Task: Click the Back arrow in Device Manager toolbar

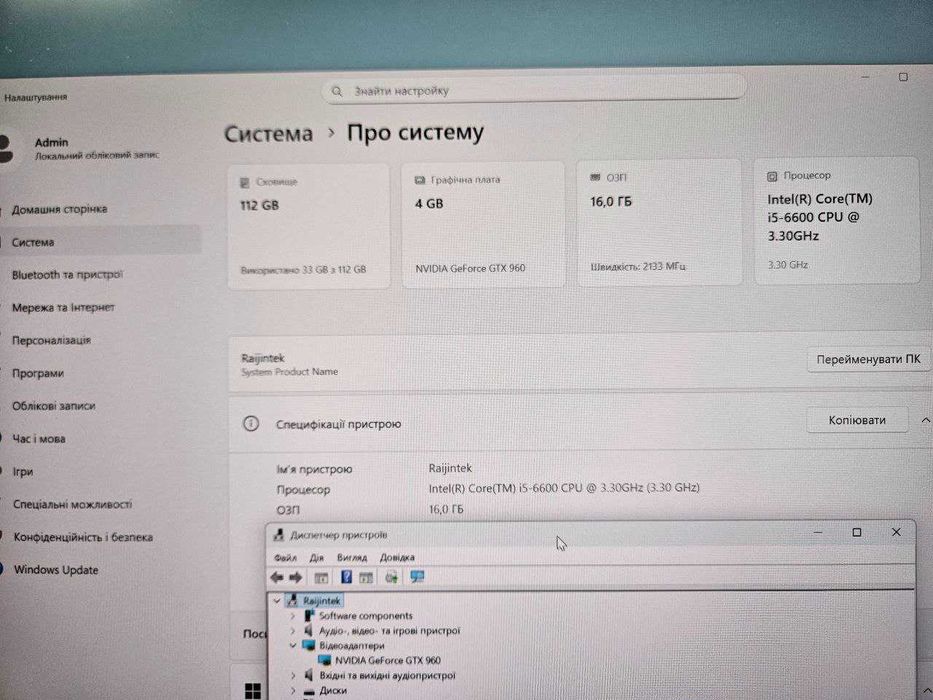Action: click(x=277, y=577)
